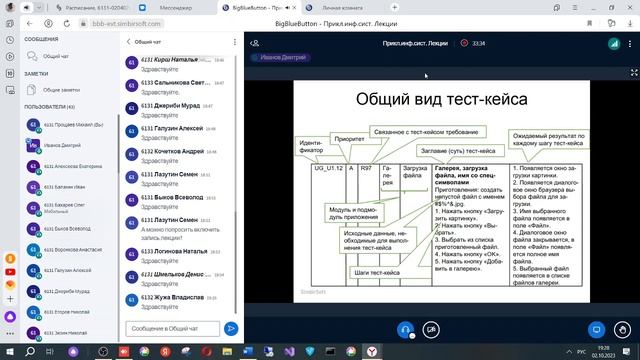Open history clock icon in browser sidebar

(10, 40)
